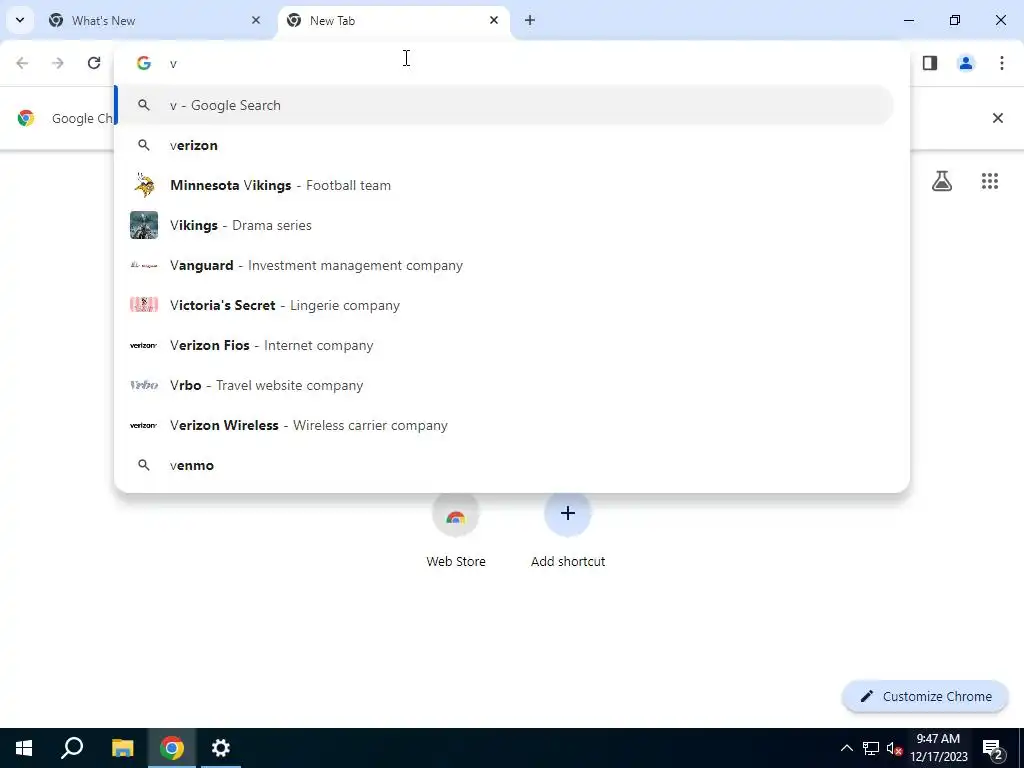The image size is (1024, 768).
Task: Open the tab search dropdown arrow
Action: (x=20, y=20)
